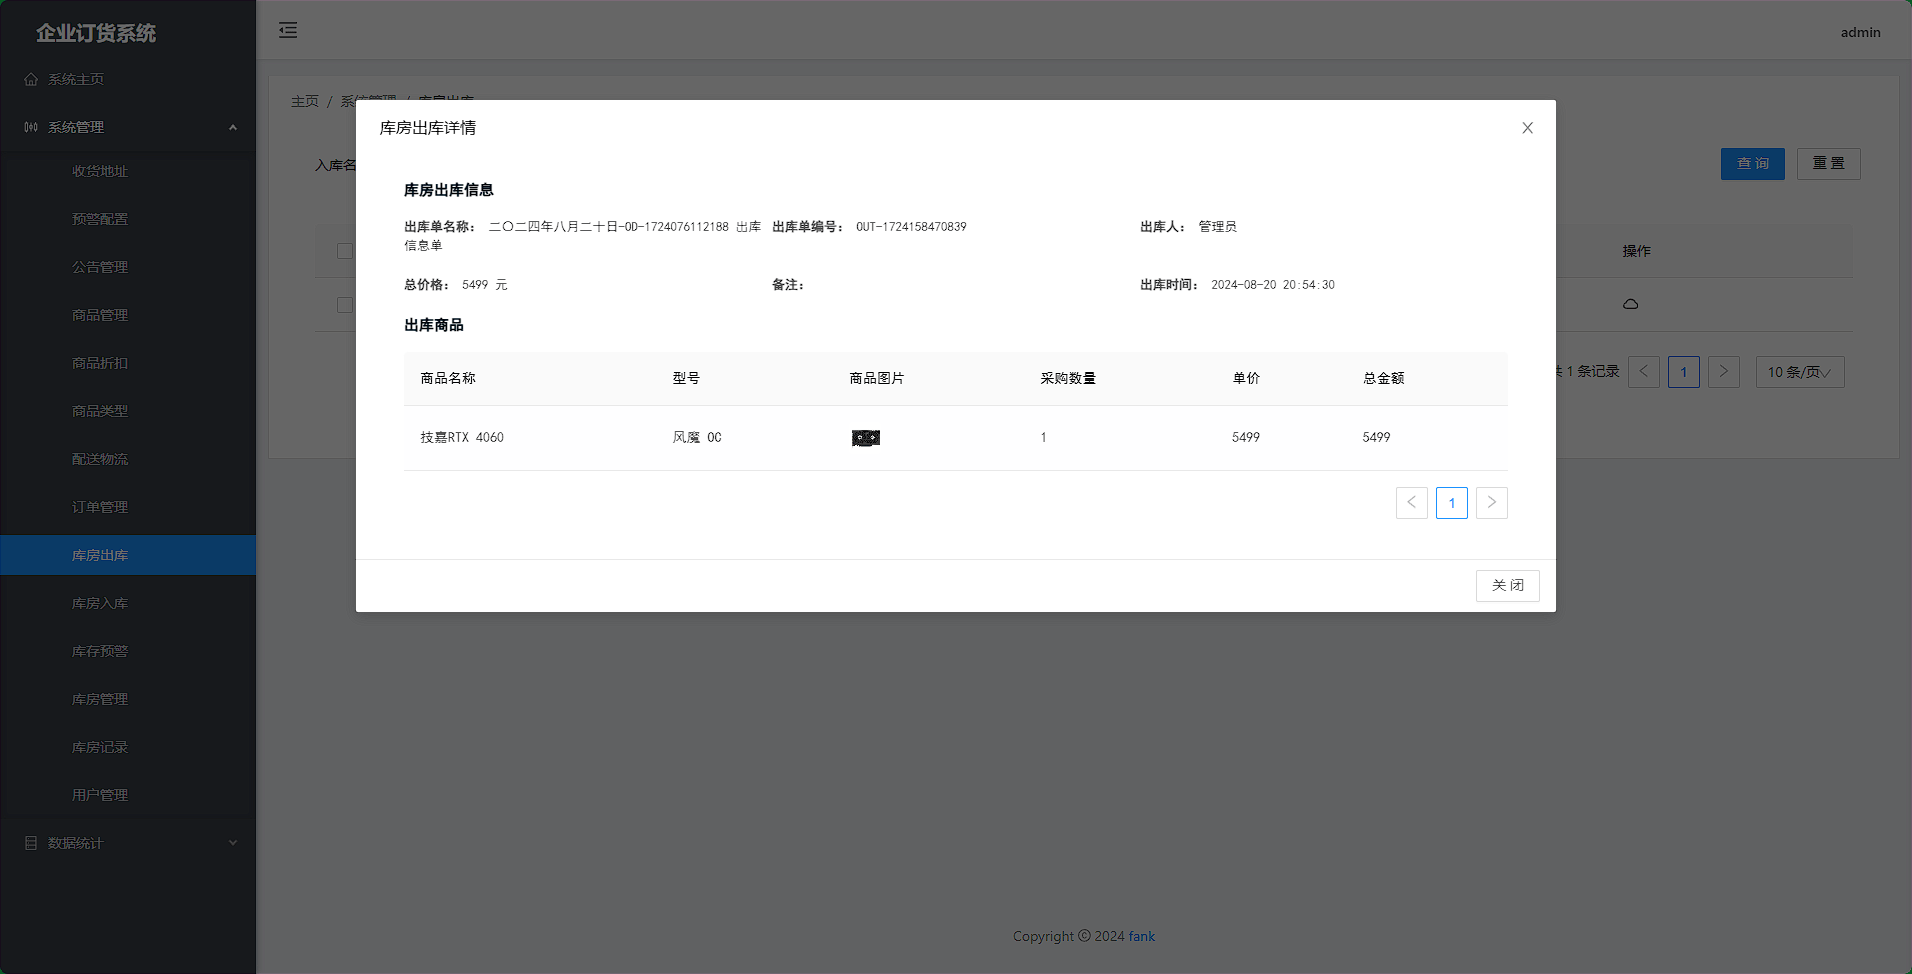Click the OUT-1724158470839 order number
Image resolution: width=1912 pixels, height=974 pixels.
point(911,227)
